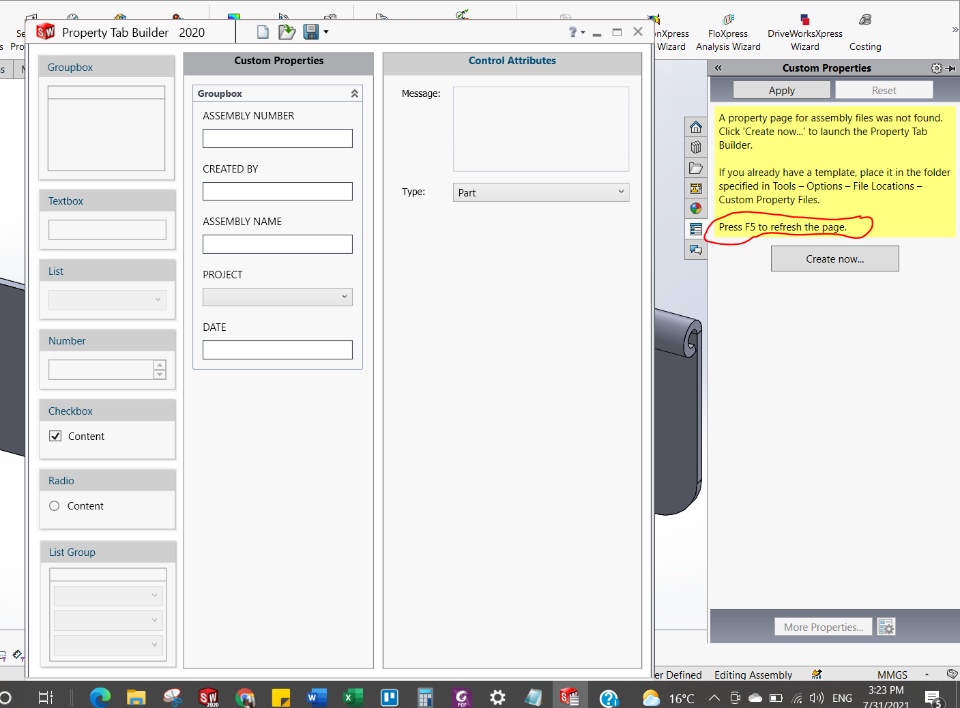The image size is (960, 708).
Task: Open File Explorer folder tab in task pane
Action: pyautogui.click(x=696, y=168)
